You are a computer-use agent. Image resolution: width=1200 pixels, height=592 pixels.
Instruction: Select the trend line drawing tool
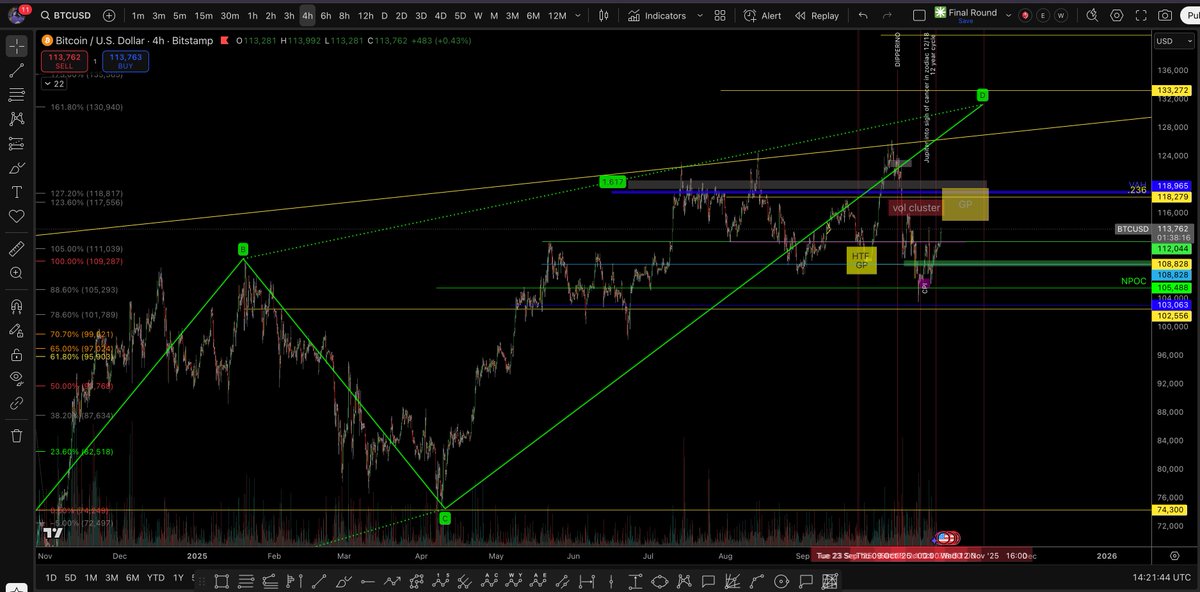click(x=17, y=70)
